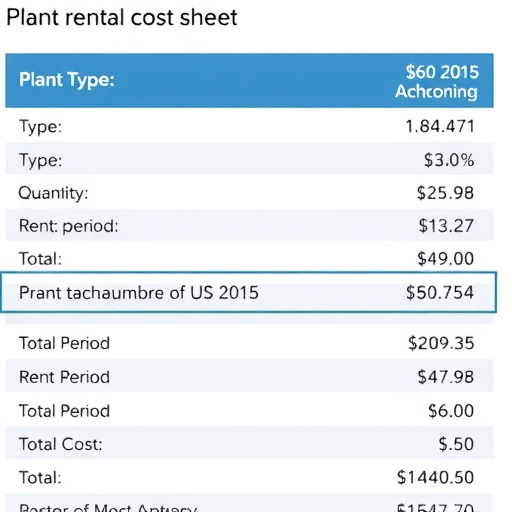
Task: Click the first Type row label
Action: (x=40, y=127)
